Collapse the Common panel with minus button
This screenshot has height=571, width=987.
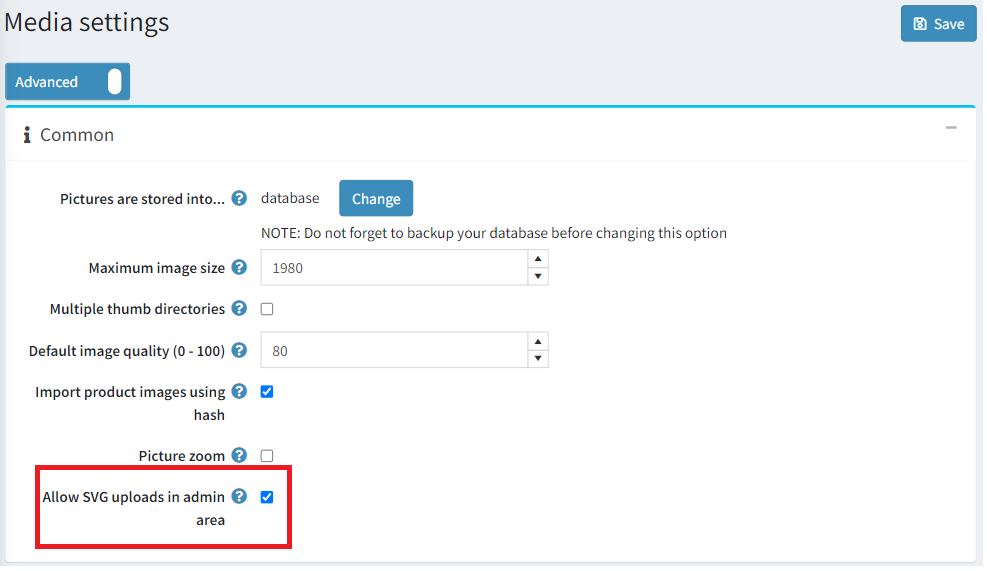coord(951,128)
